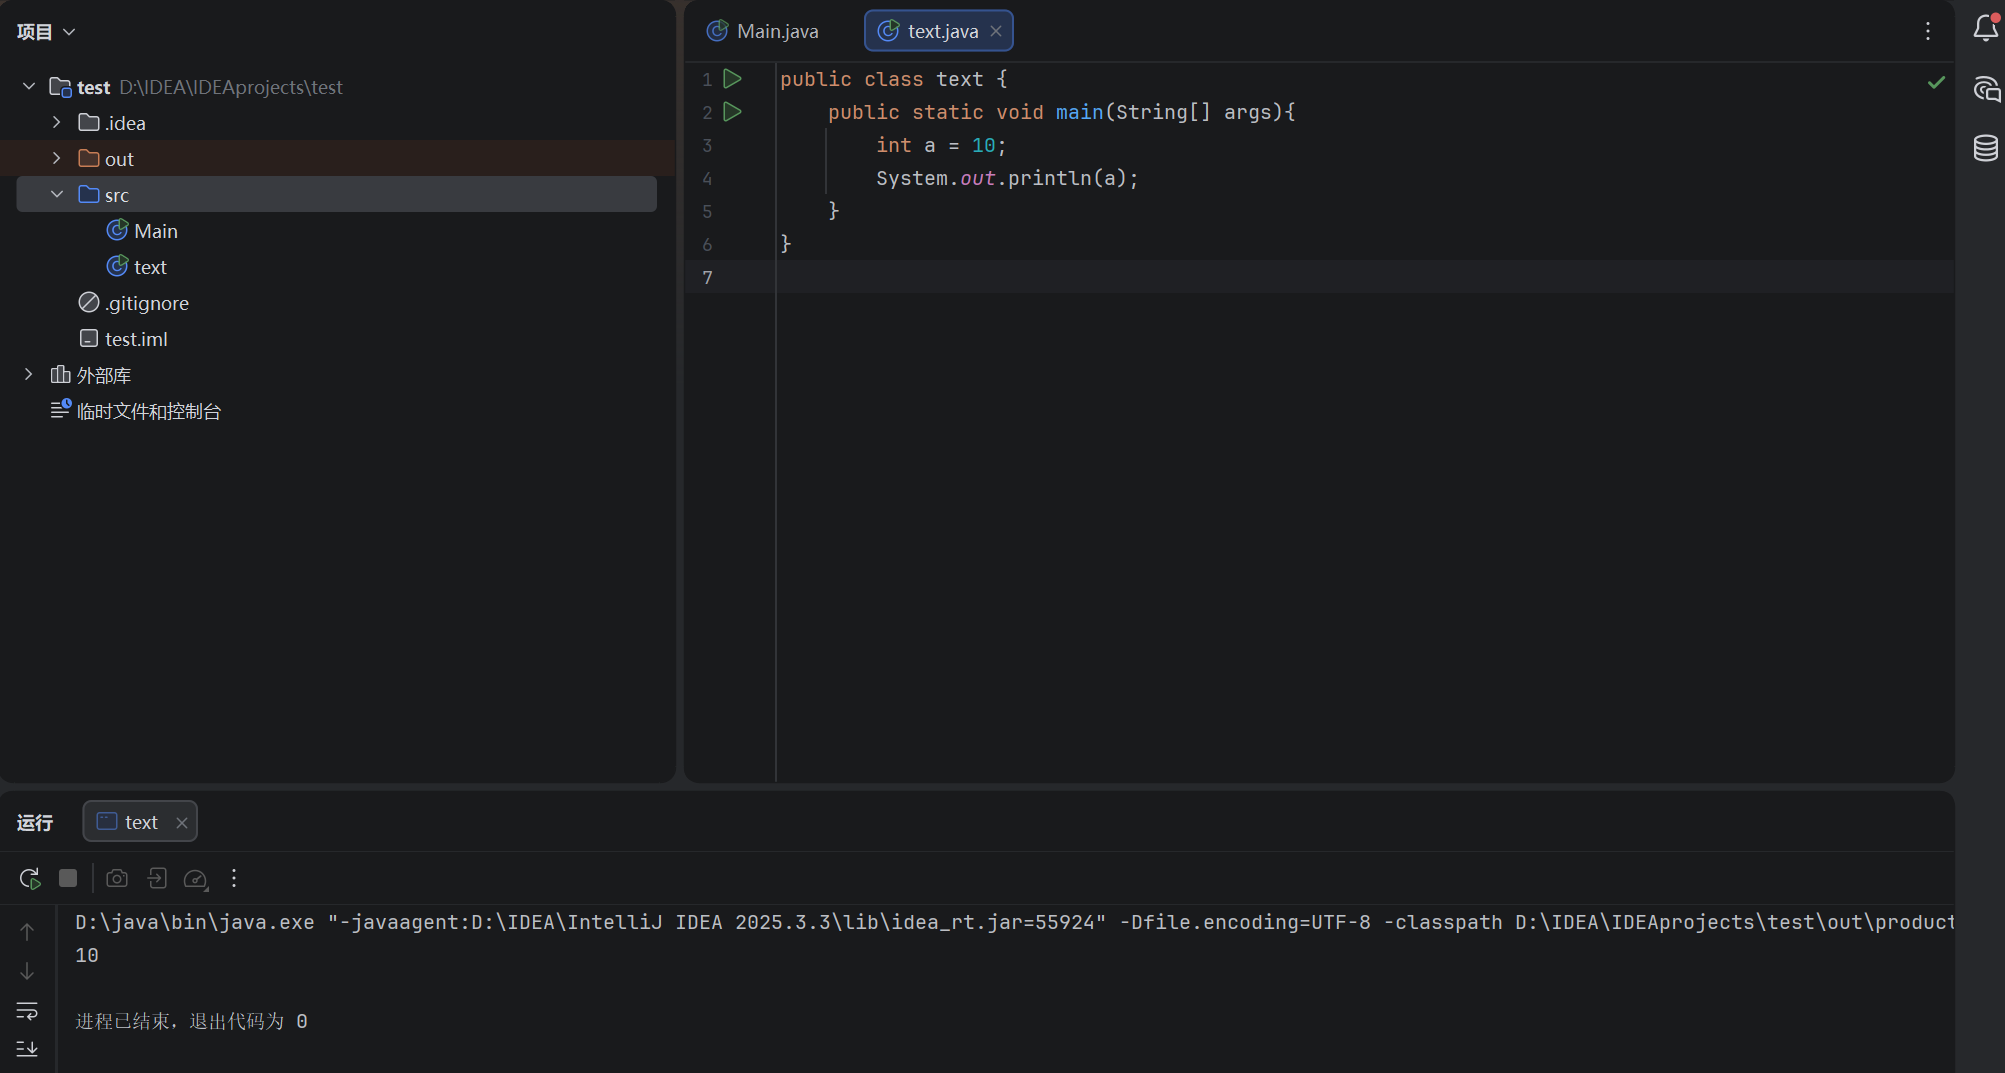This screenshot has width=2005, height=1073.
Task: Collapse the src folder
Action: 57,195
